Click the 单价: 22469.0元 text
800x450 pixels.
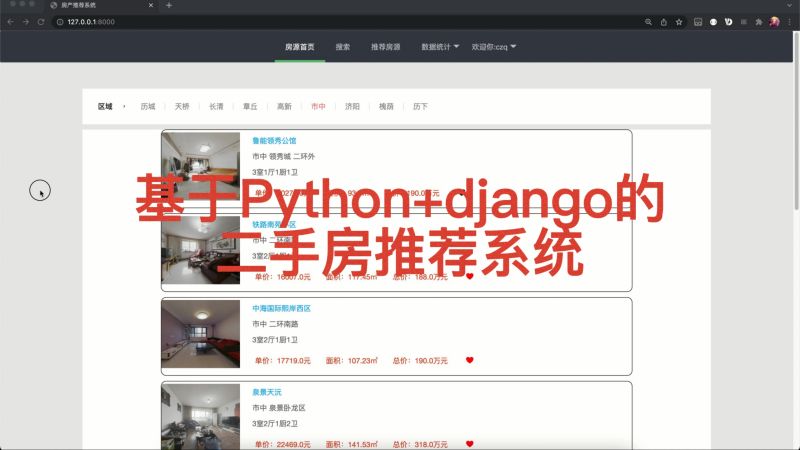click(283, 444)
